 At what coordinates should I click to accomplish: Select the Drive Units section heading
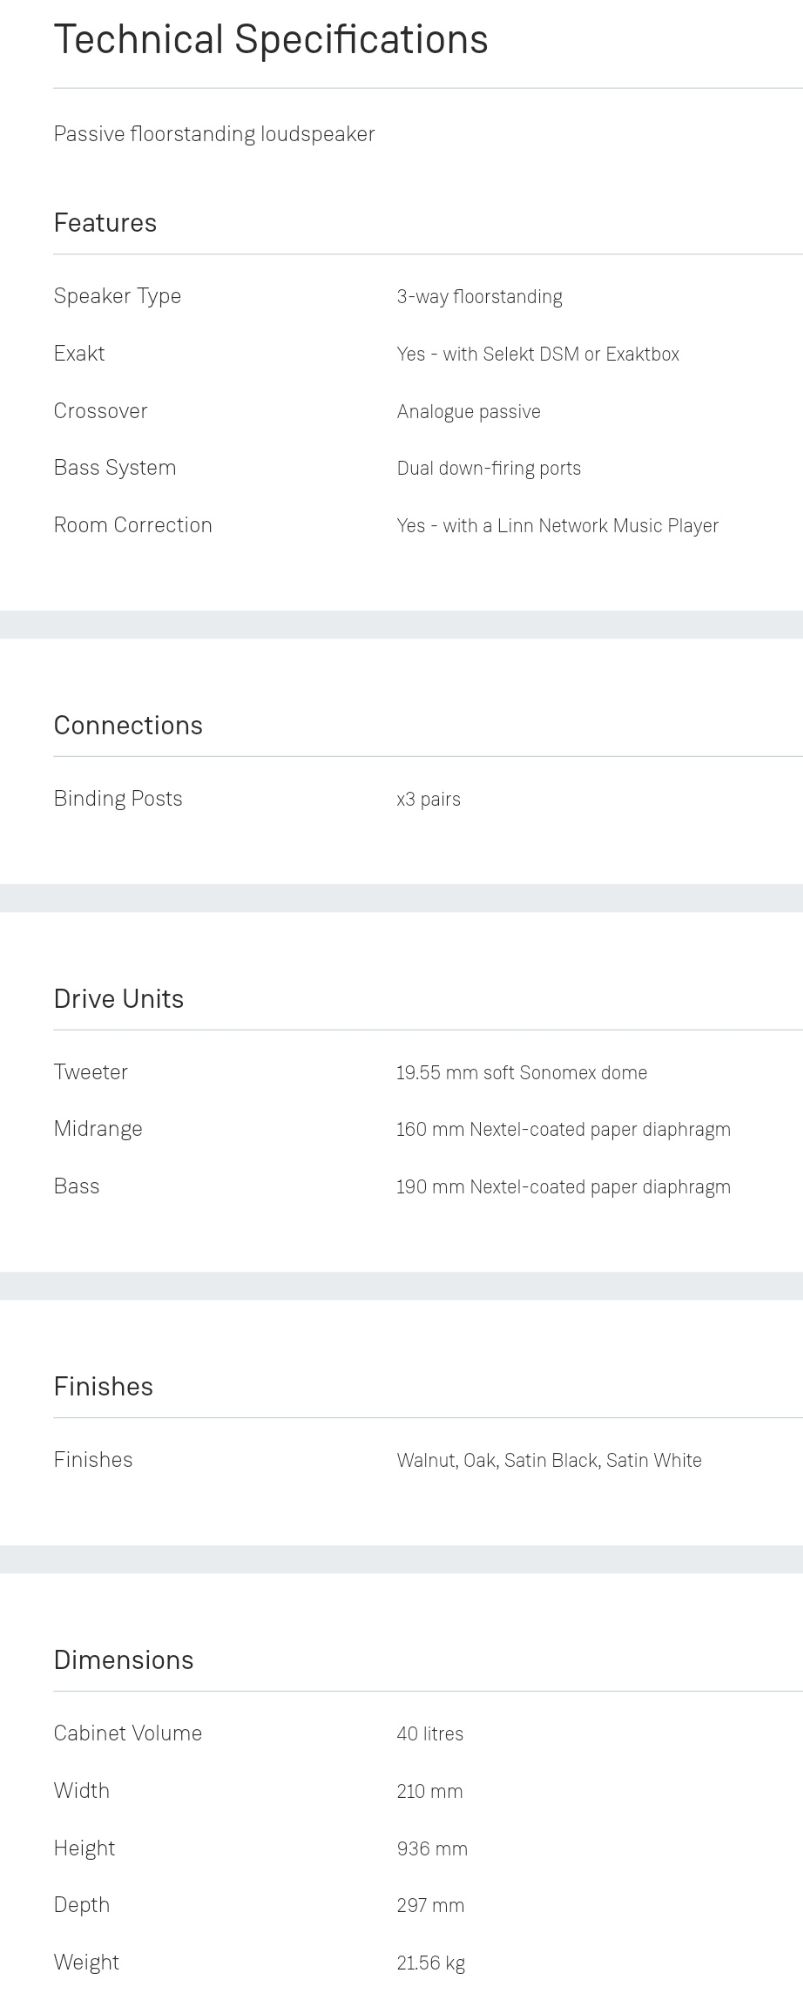point(118,999)
